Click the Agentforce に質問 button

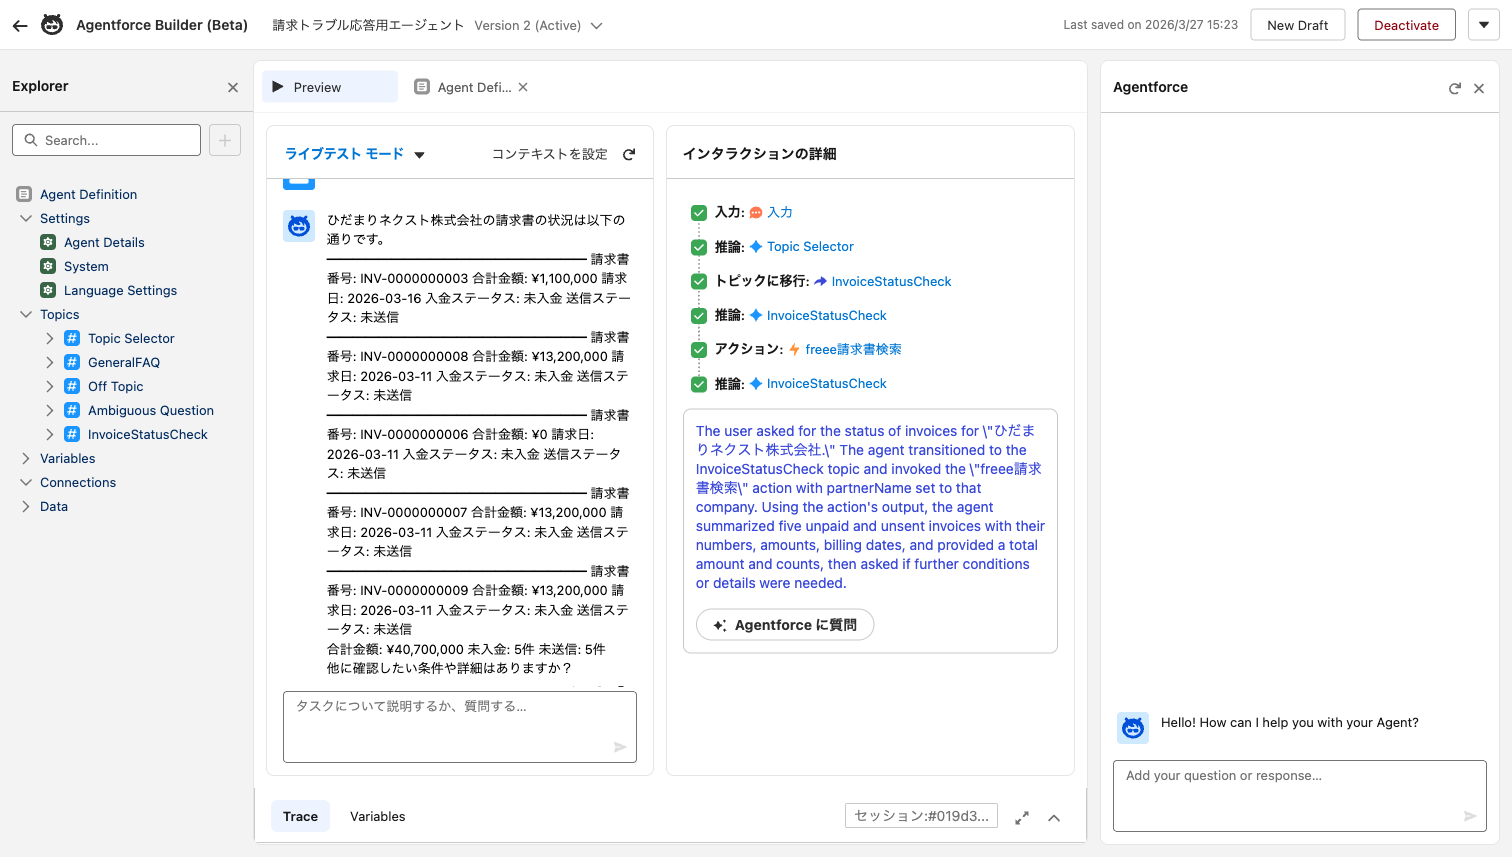pos(785,624)
